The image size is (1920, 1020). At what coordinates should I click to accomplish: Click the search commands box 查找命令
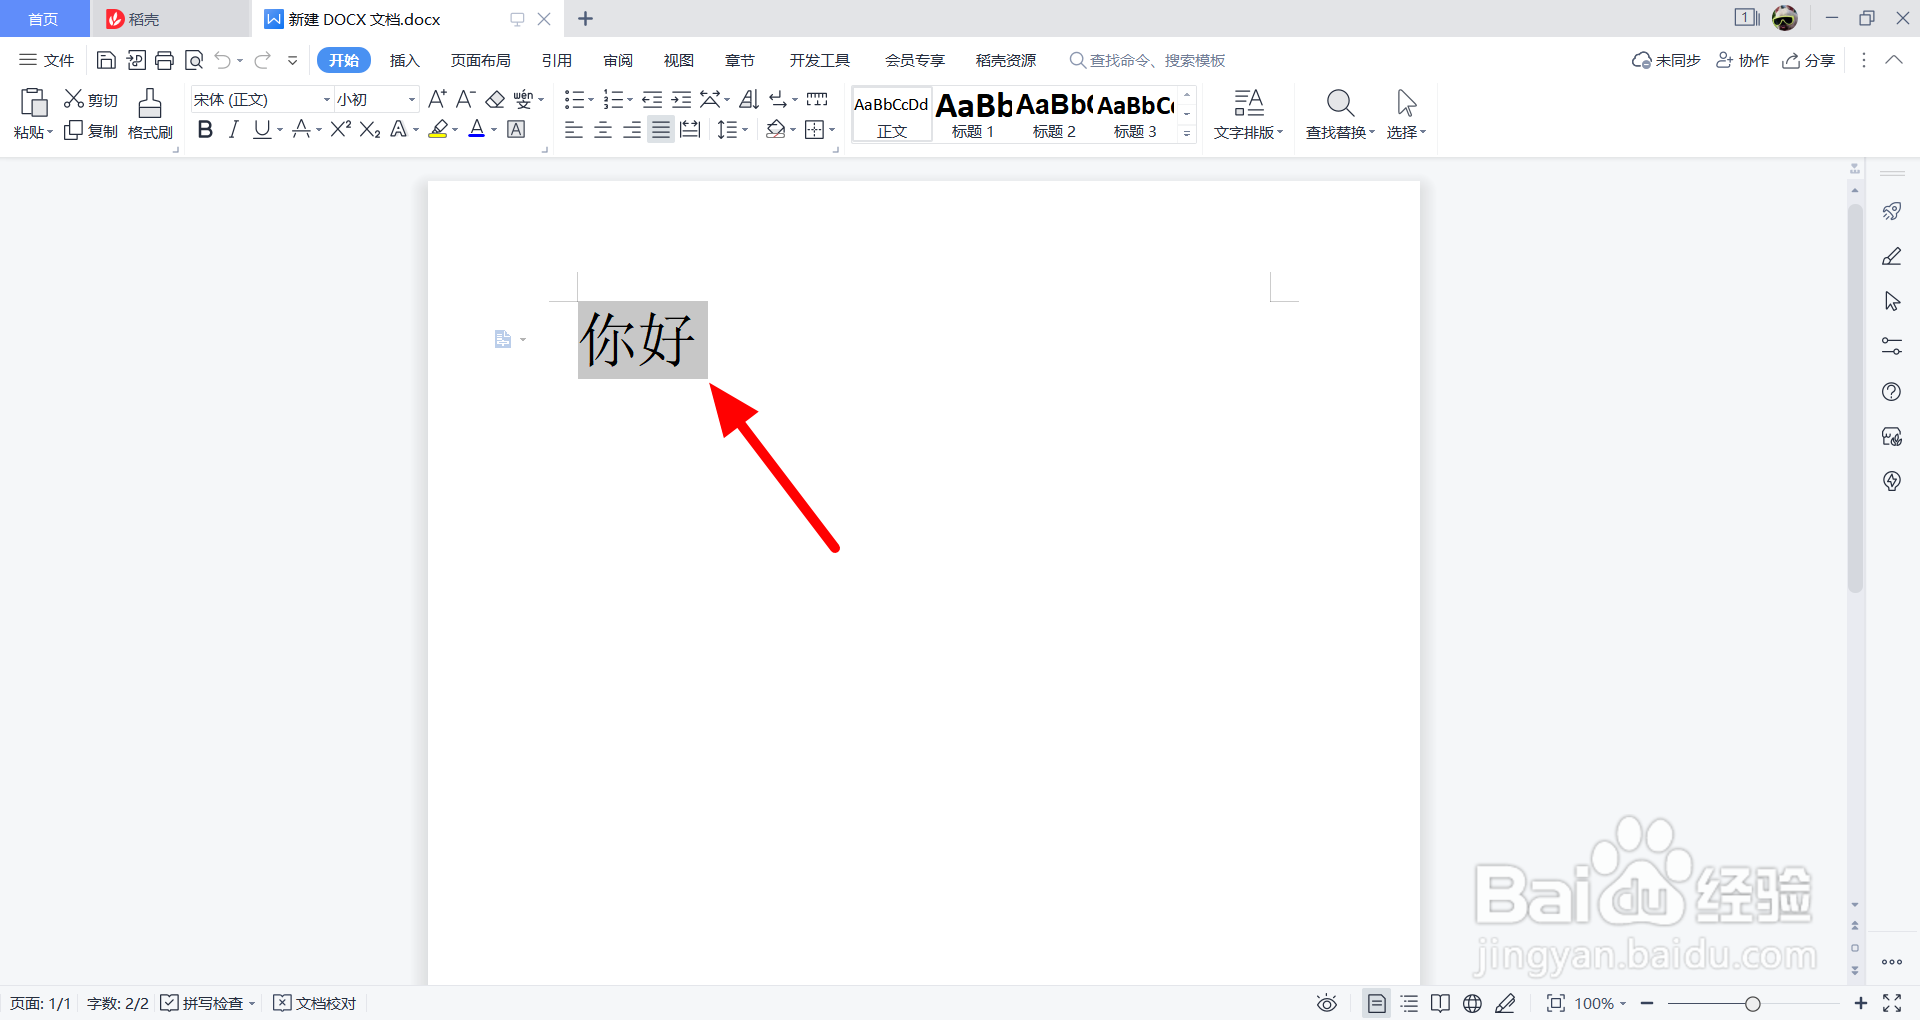point(1147,60)
